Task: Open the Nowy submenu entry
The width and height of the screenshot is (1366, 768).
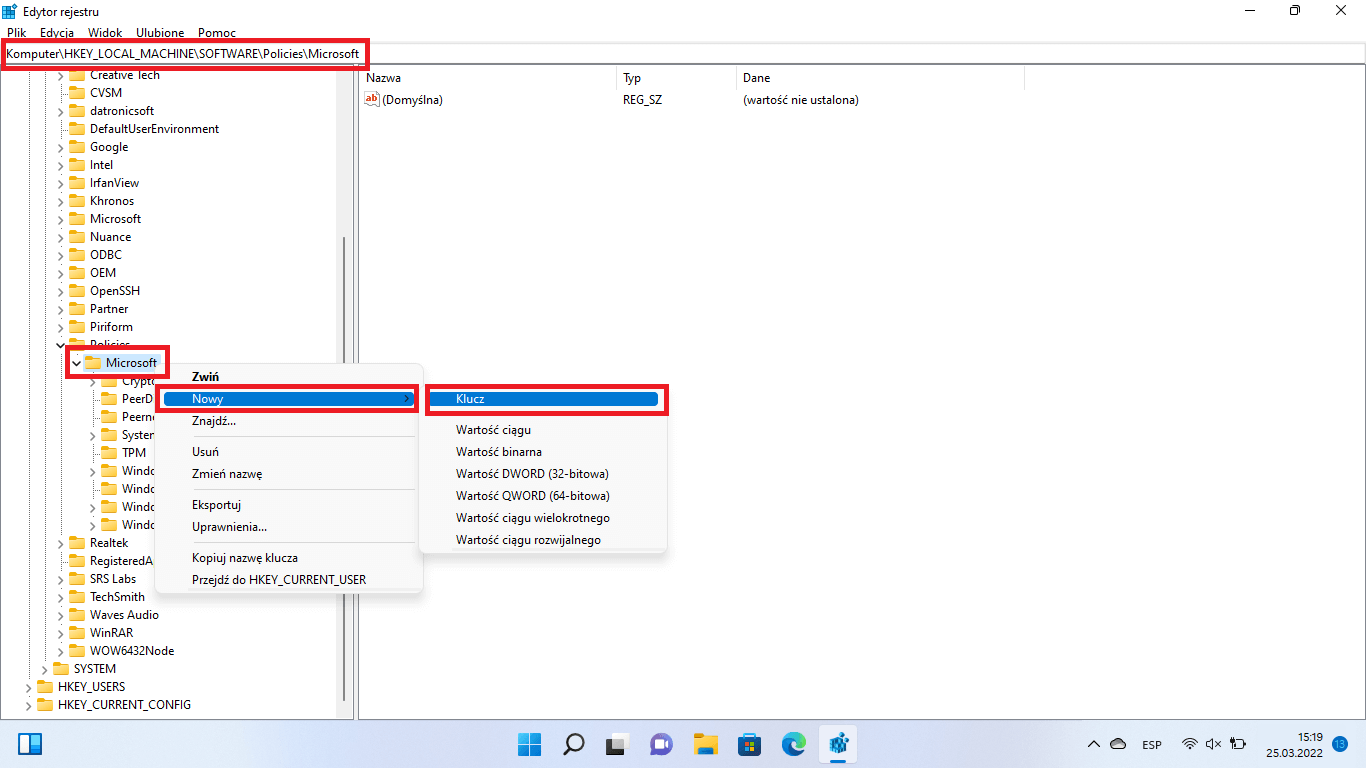Action: pyautogui.click(x=289, y=399)
